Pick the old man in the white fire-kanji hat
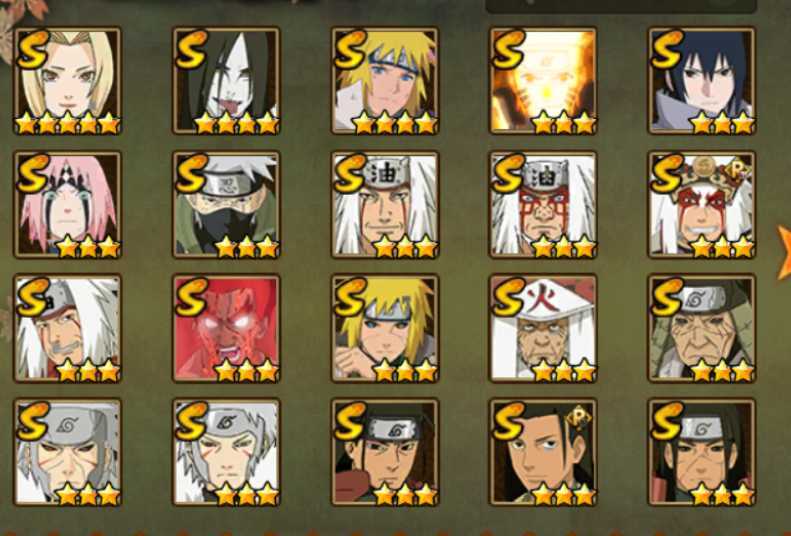791x536 pixels. point(543,328)
